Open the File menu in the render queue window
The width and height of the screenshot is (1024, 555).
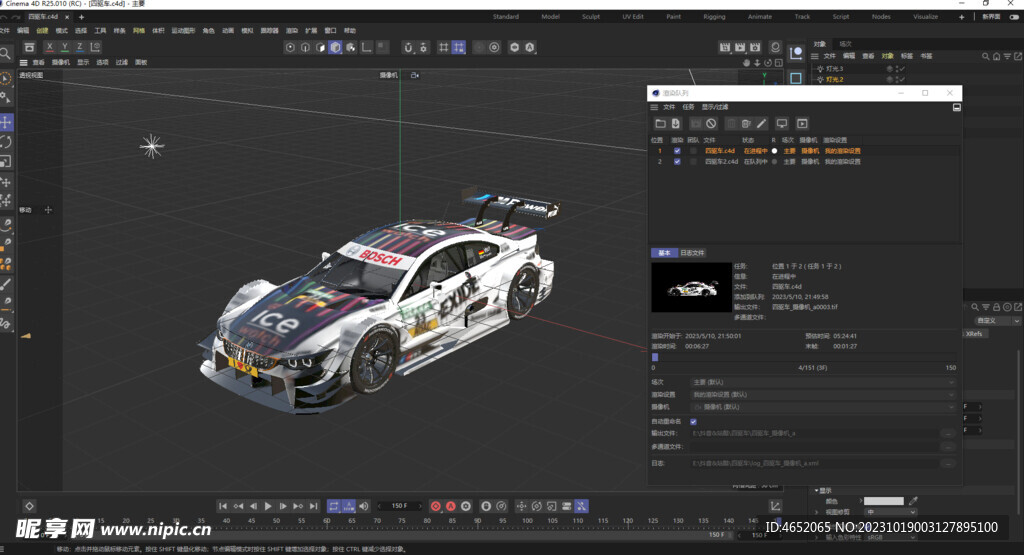669,107
